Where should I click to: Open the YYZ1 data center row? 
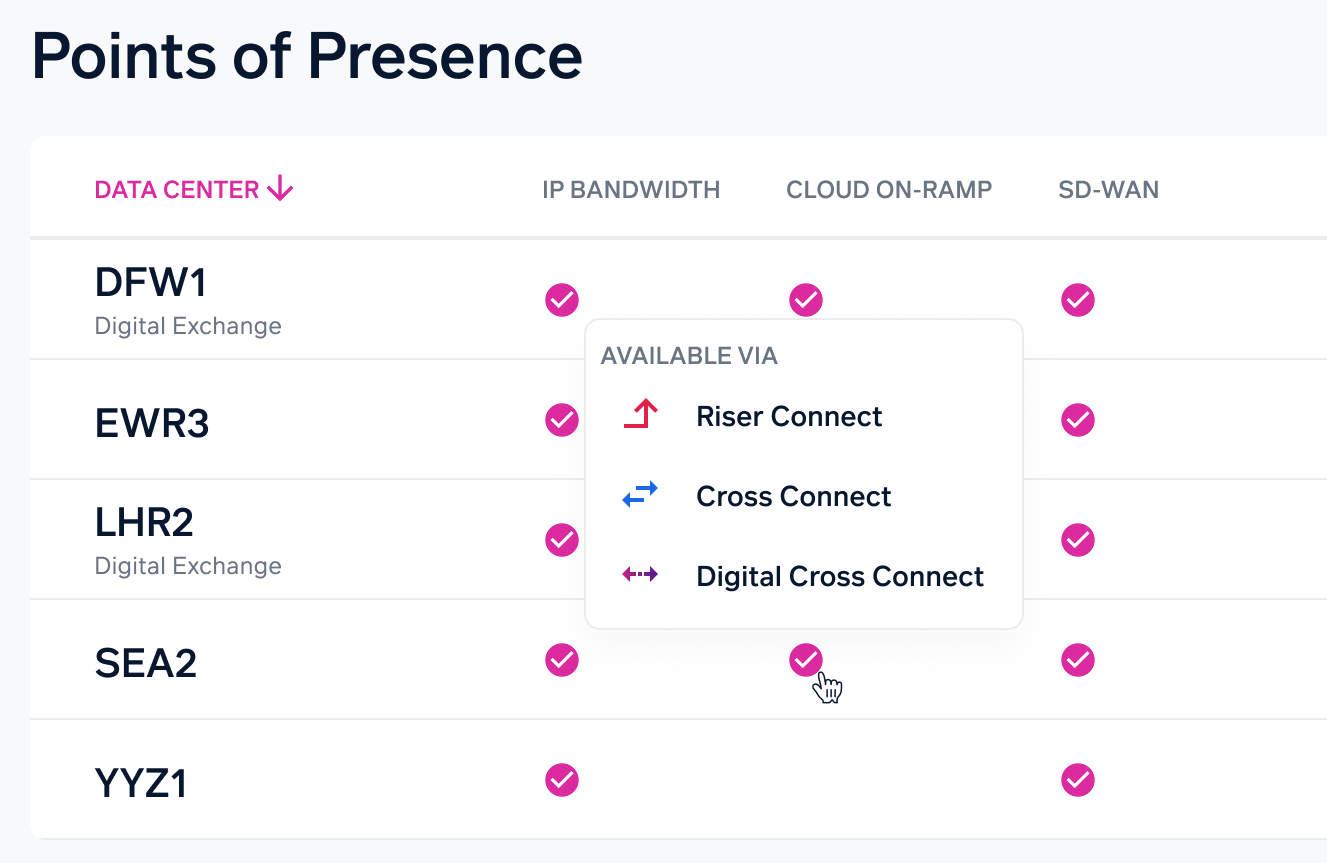141,783
